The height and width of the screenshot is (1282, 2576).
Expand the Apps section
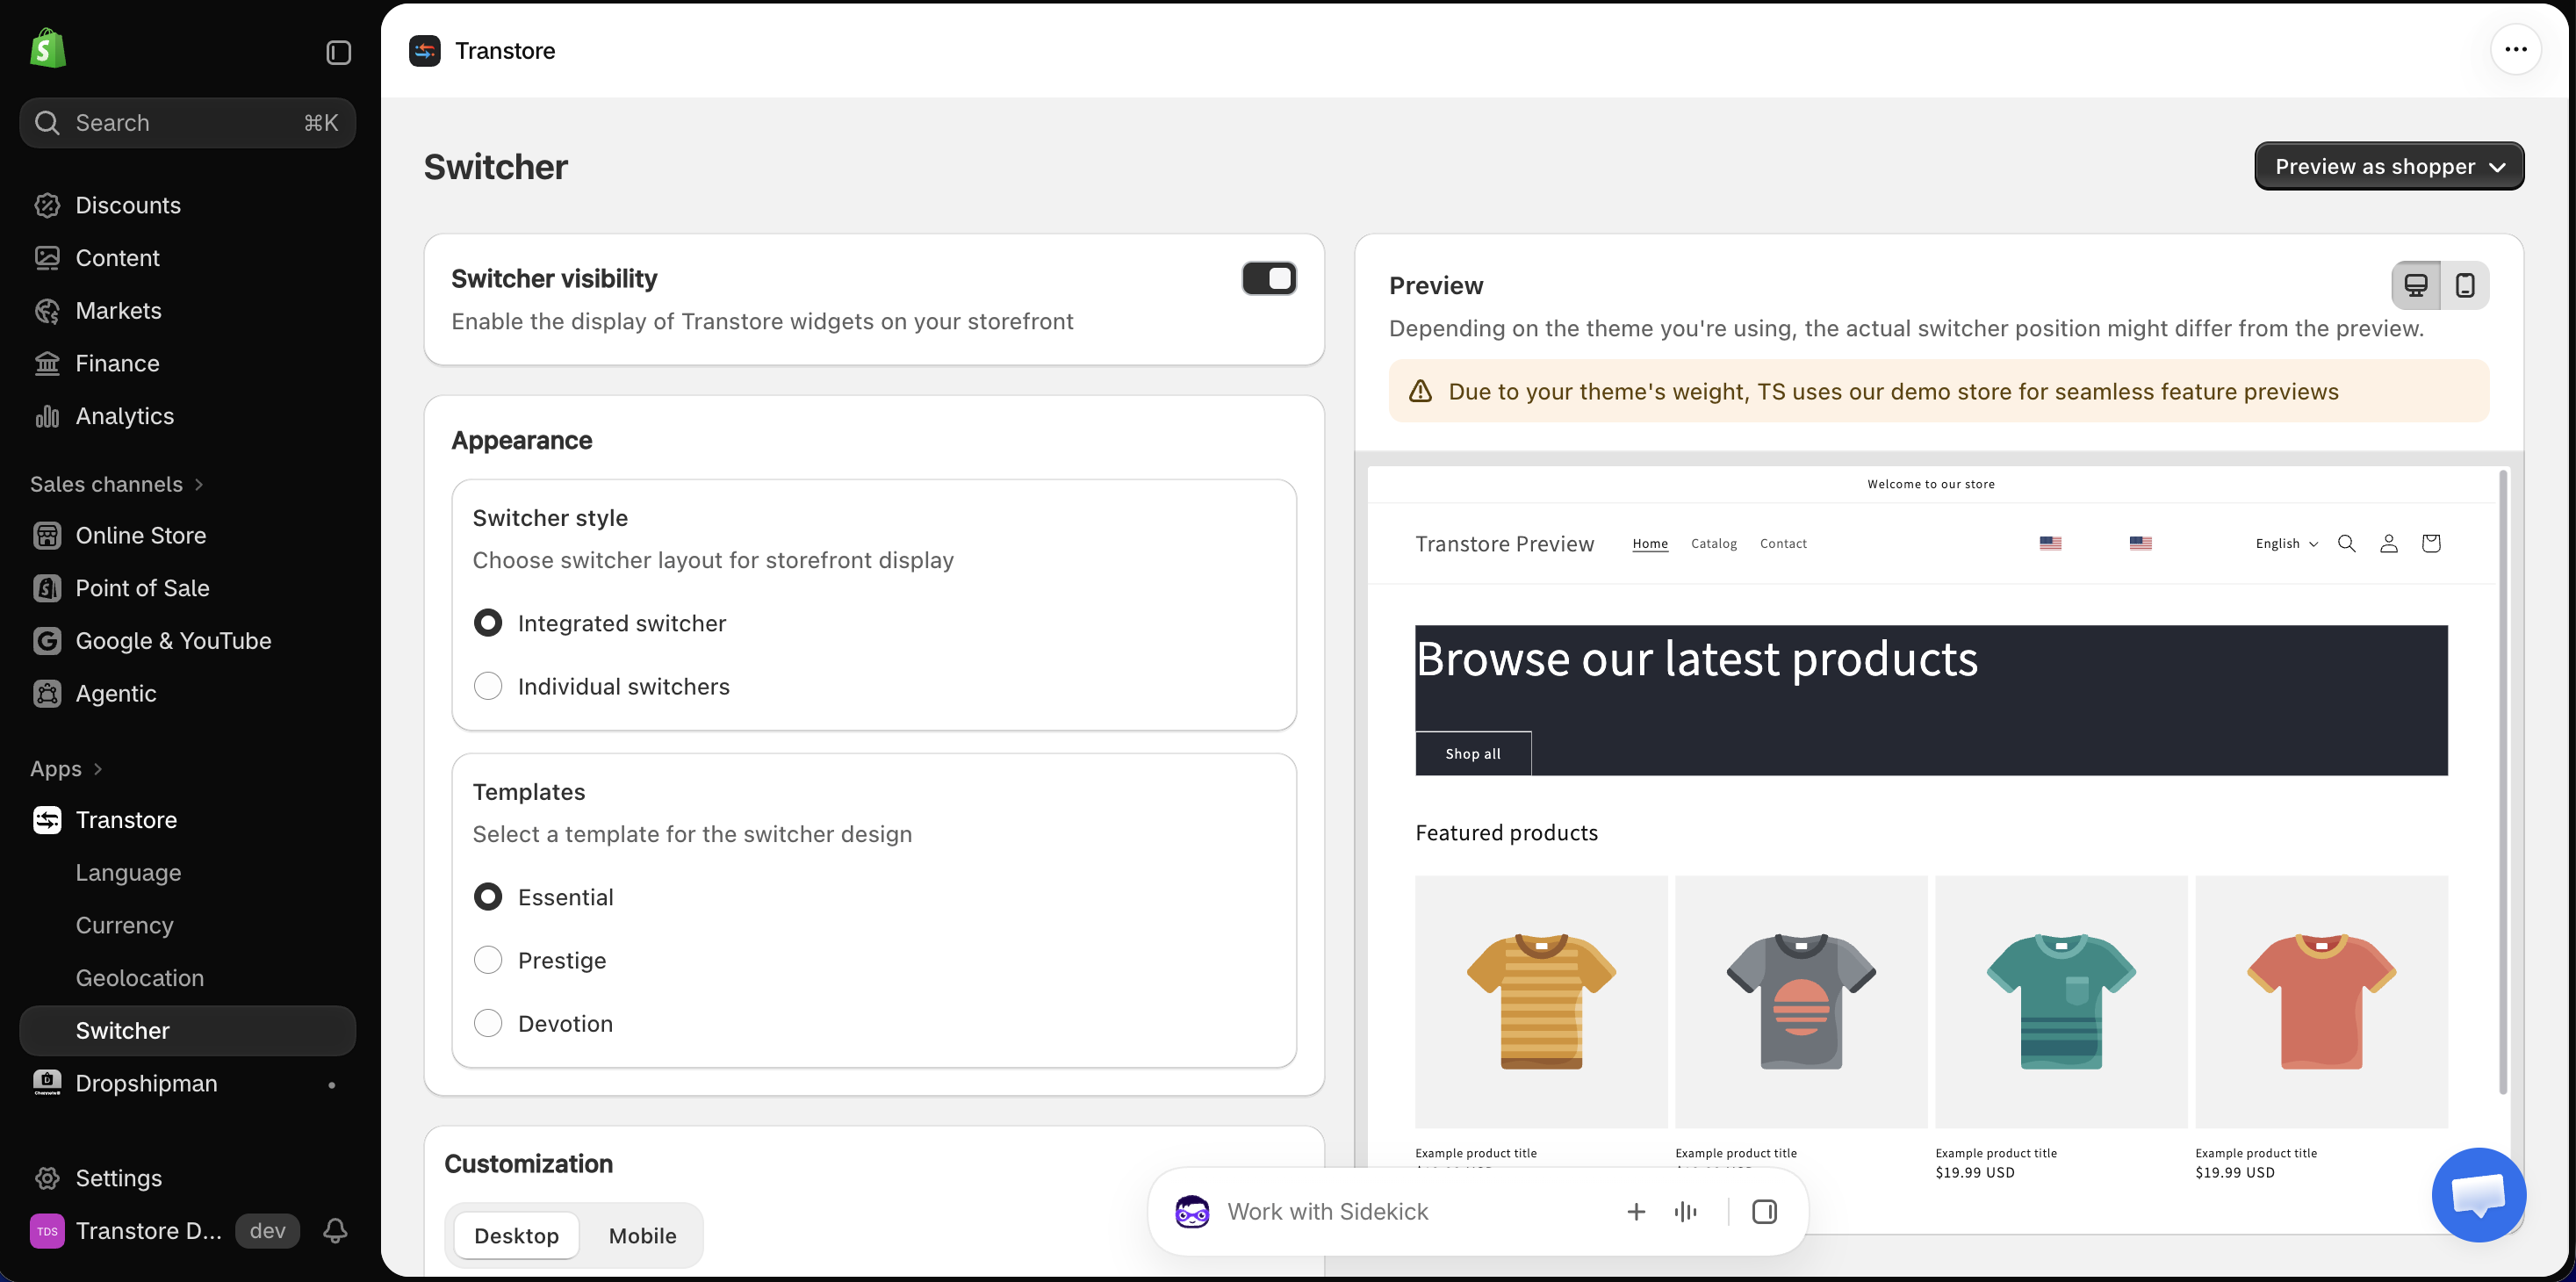tap(67, 768)
